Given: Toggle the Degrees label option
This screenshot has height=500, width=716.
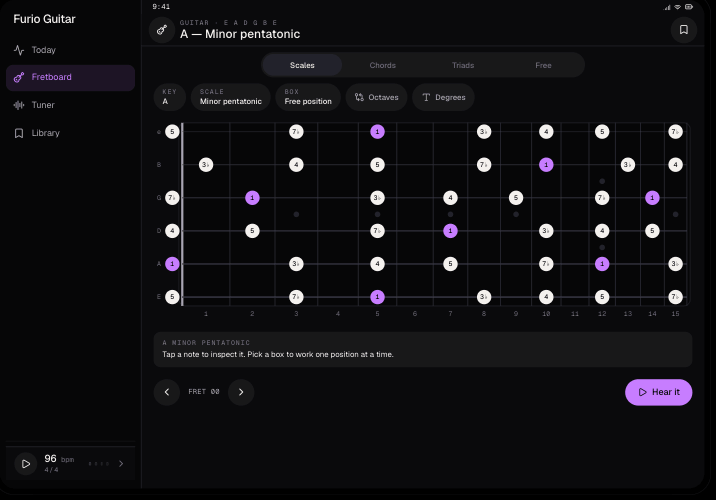Looking at the screenshot, I should (x=443, y=97).
